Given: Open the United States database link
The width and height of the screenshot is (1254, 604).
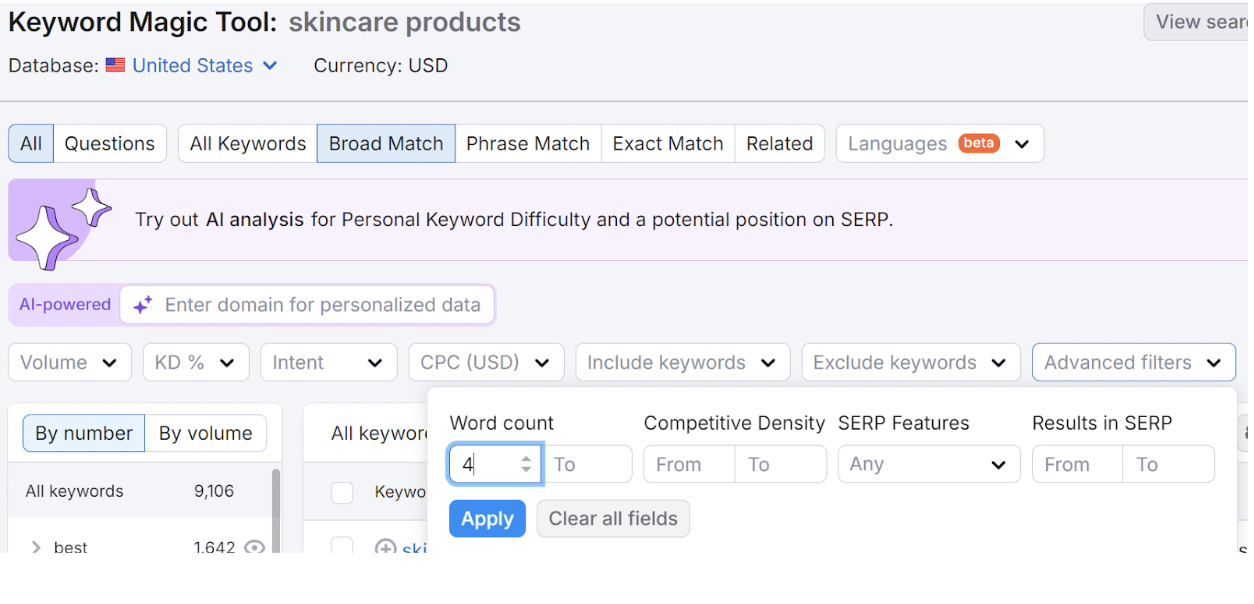Looking at the screenshot, I should click(192, 66).
